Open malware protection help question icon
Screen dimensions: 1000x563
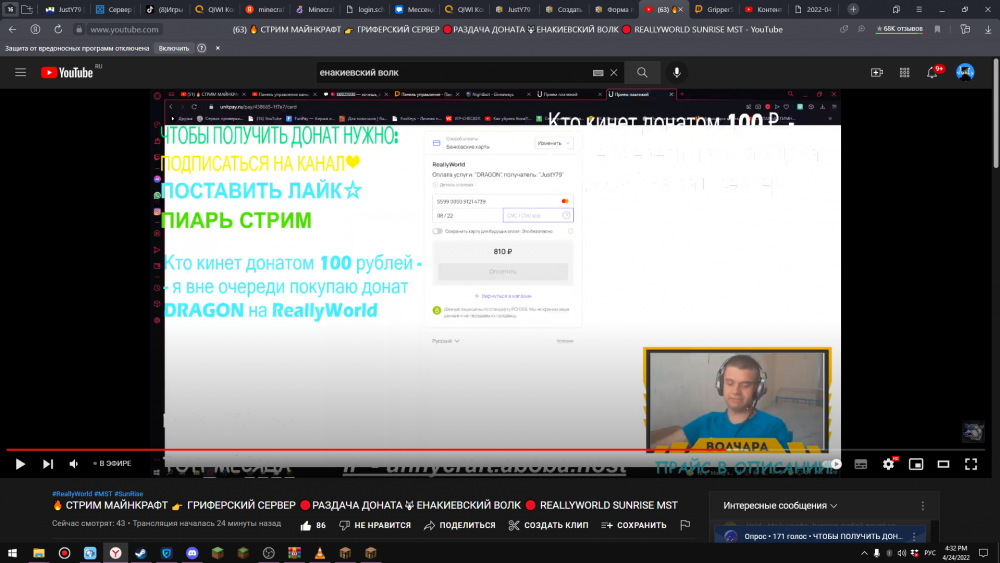tap(202, 48)
